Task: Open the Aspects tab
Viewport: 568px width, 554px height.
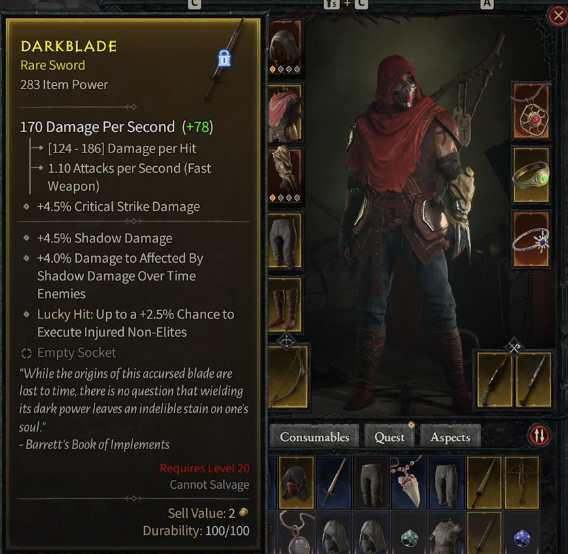Action: click(x=450, y=437)
